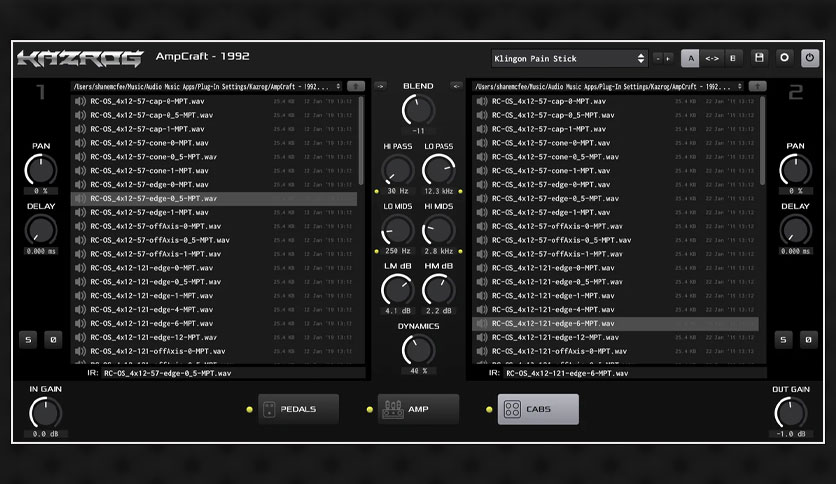The height and width of the screenshot is (484, 836).
Task: Switch to the PEDALS section
Action: click(299, 409)
